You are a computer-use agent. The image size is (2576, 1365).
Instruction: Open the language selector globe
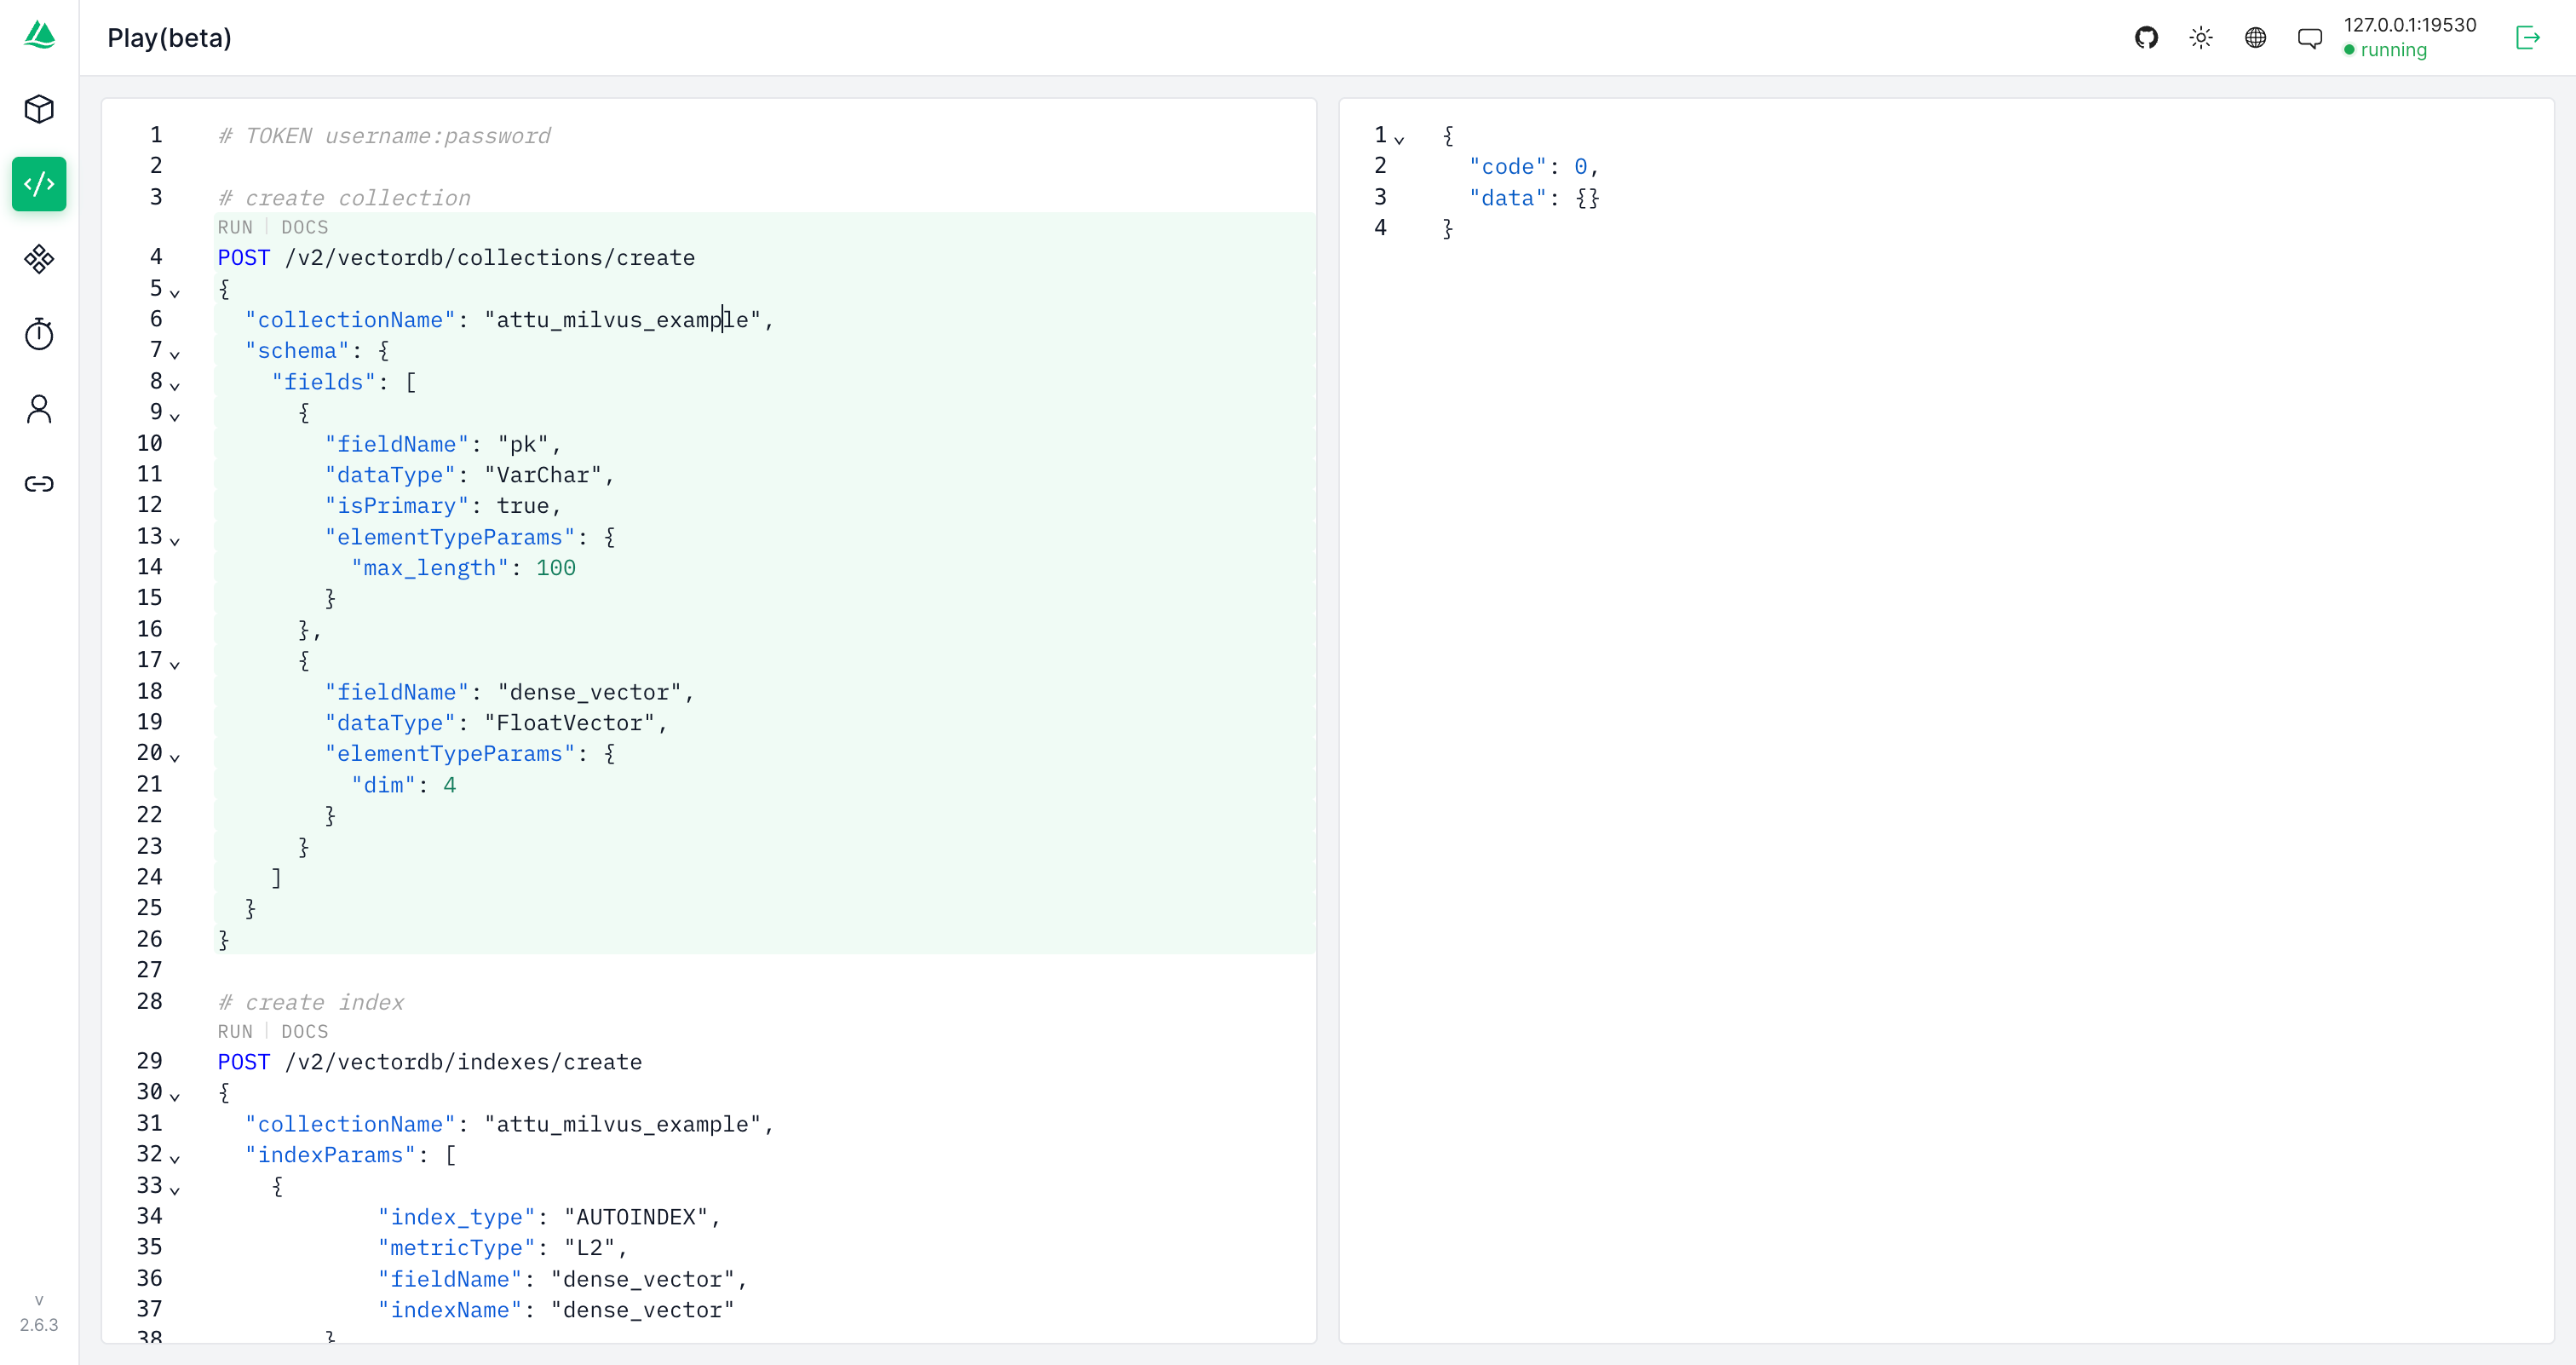[2255, 37]
